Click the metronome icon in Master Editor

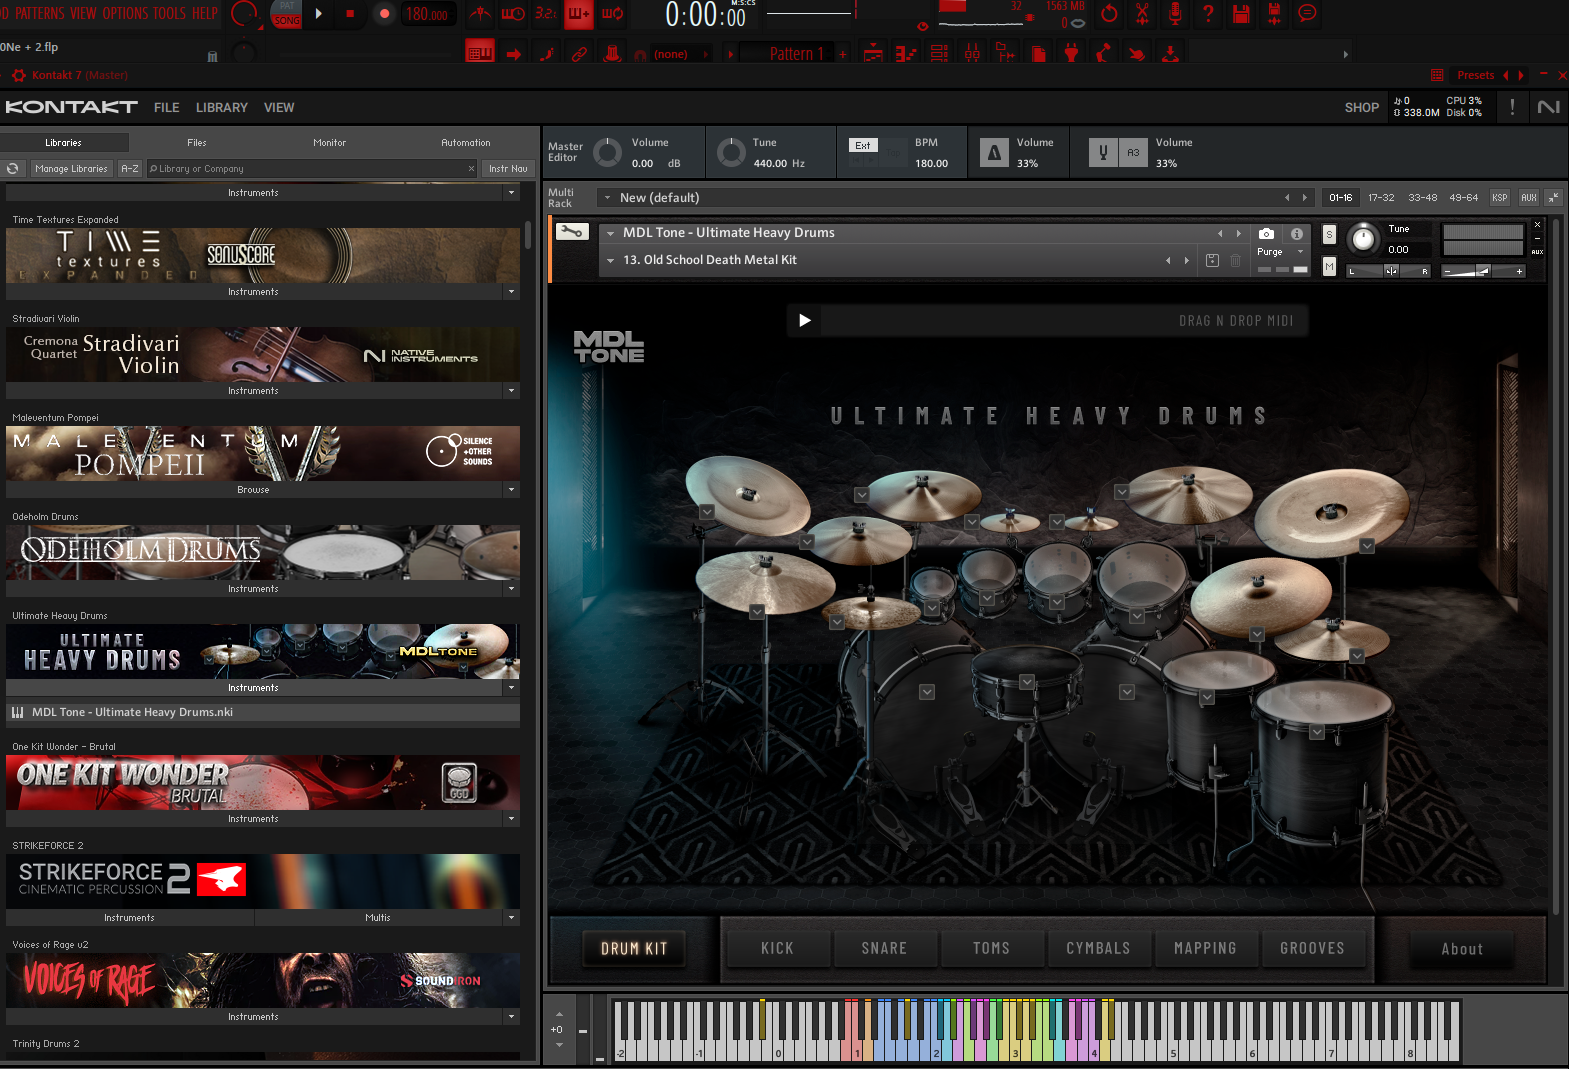click(994, 152)
